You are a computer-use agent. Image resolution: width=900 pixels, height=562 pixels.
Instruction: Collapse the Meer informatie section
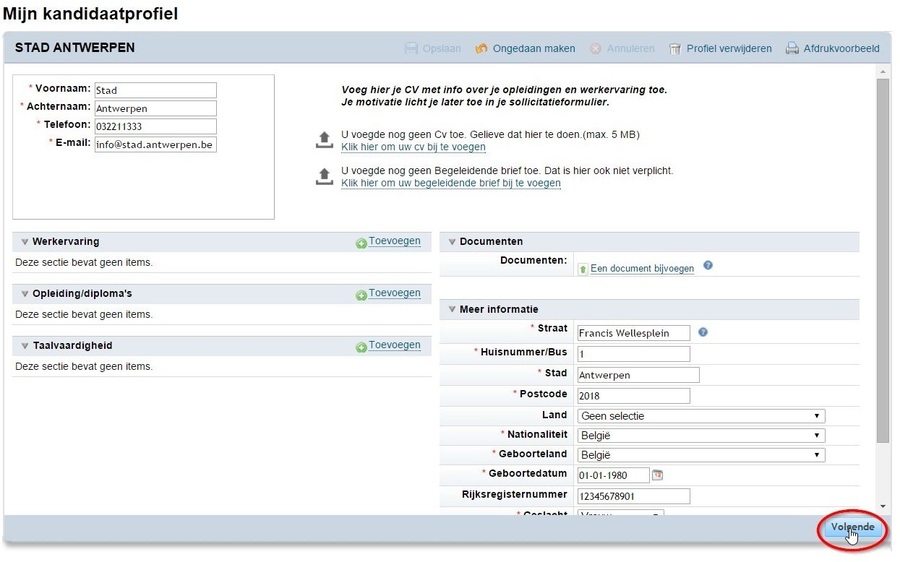point(452,310)
